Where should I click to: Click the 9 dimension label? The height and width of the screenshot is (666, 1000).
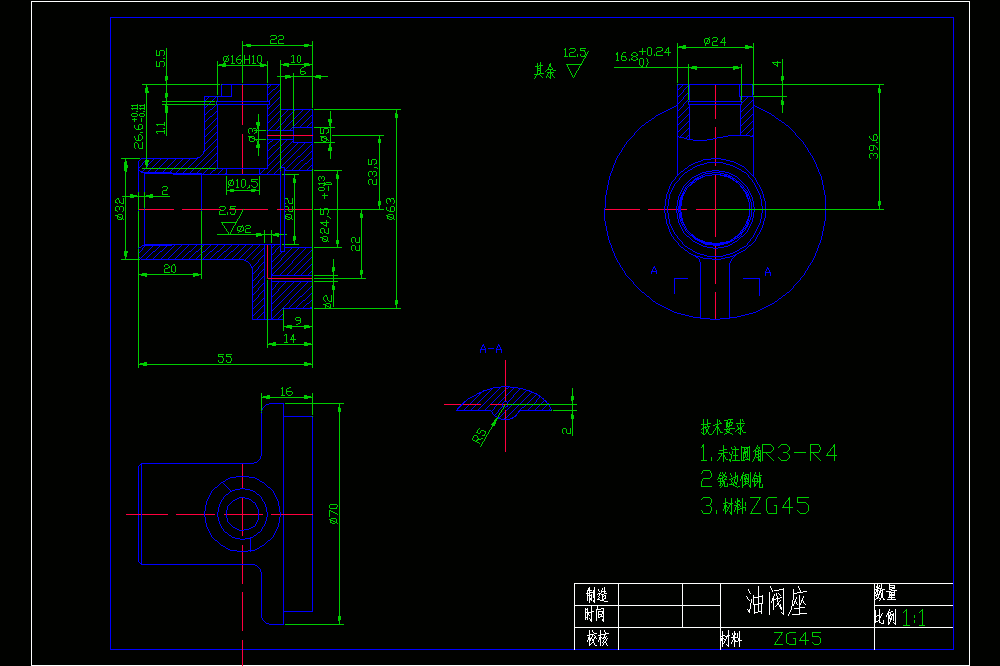click(x=298, y=320)
